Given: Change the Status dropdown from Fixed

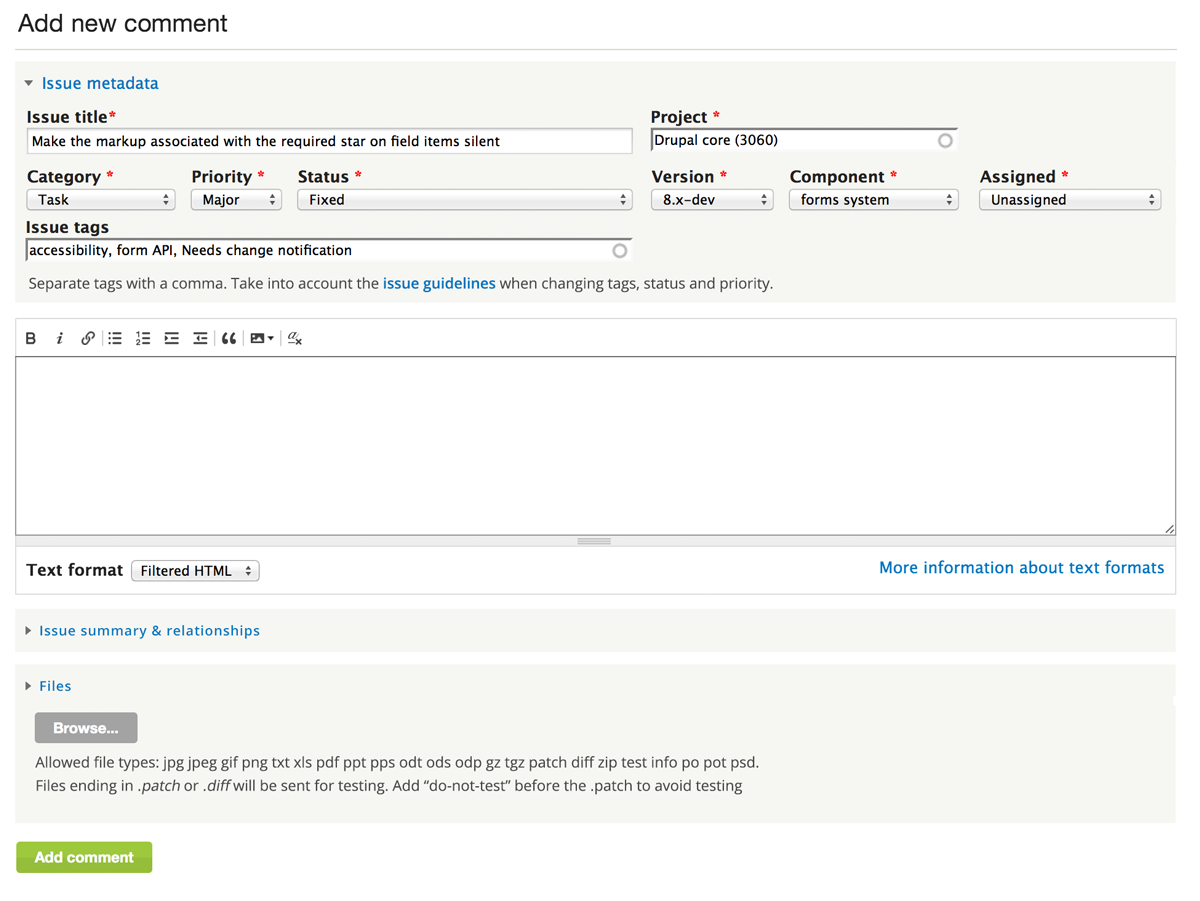Looking at the screenshot, I should click(465, 200).
